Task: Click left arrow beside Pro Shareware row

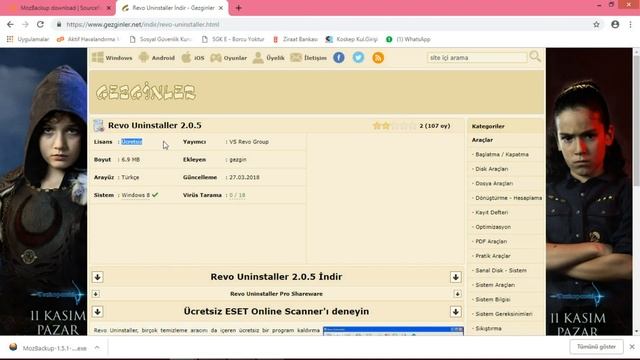Action: pyautogui.click(x=96, y=294)
